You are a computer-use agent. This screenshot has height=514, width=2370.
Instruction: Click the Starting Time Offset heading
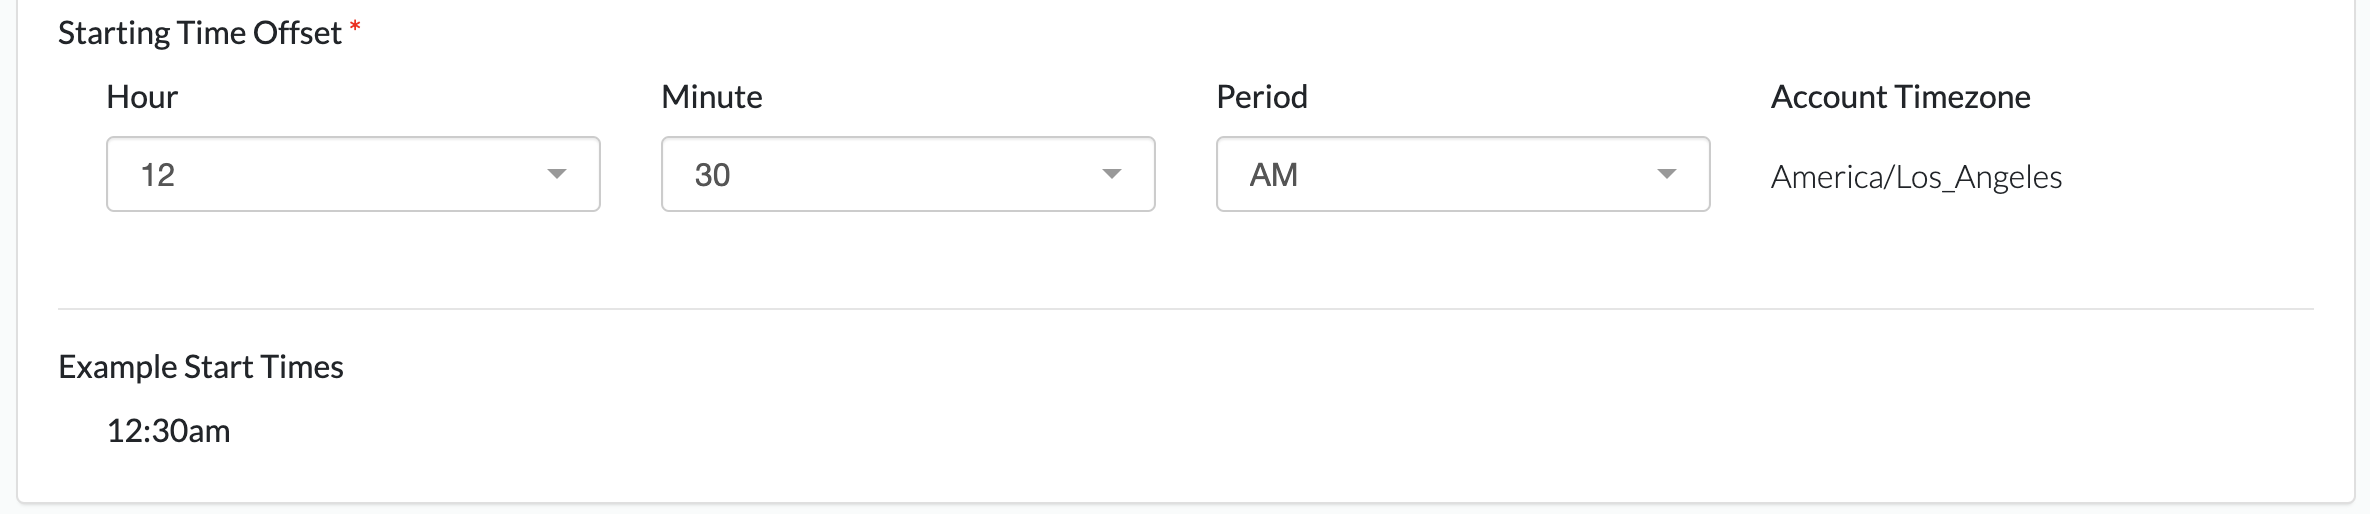200,33
